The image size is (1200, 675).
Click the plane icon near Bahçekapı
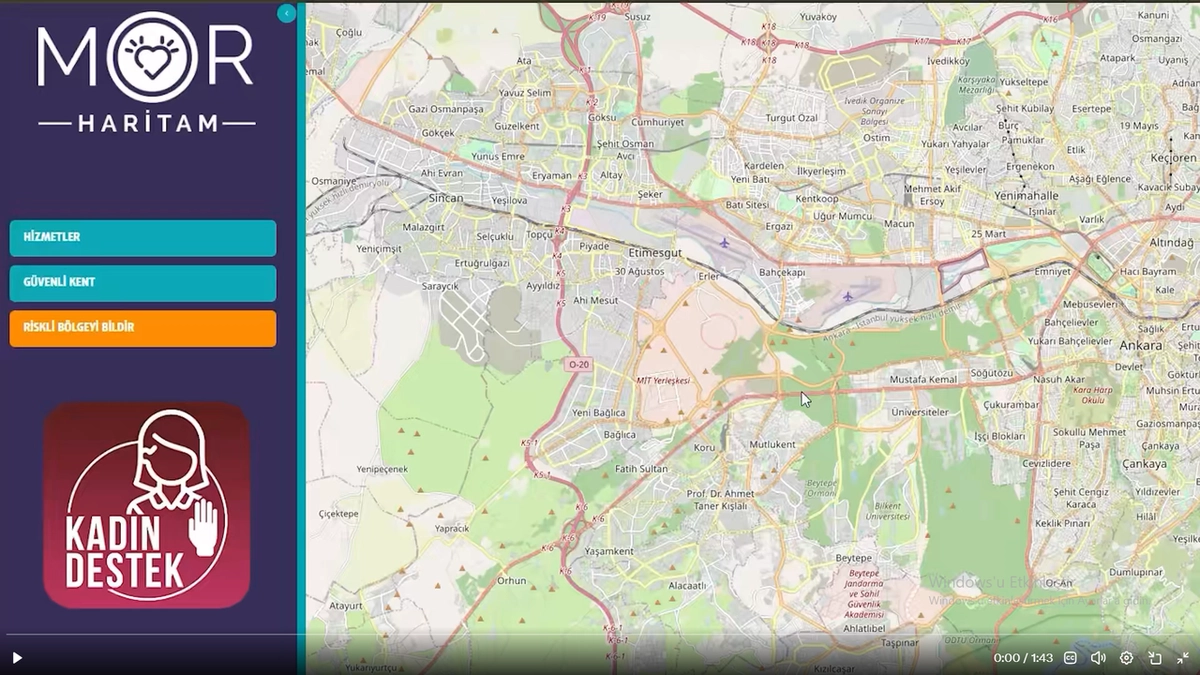(848, 296)
